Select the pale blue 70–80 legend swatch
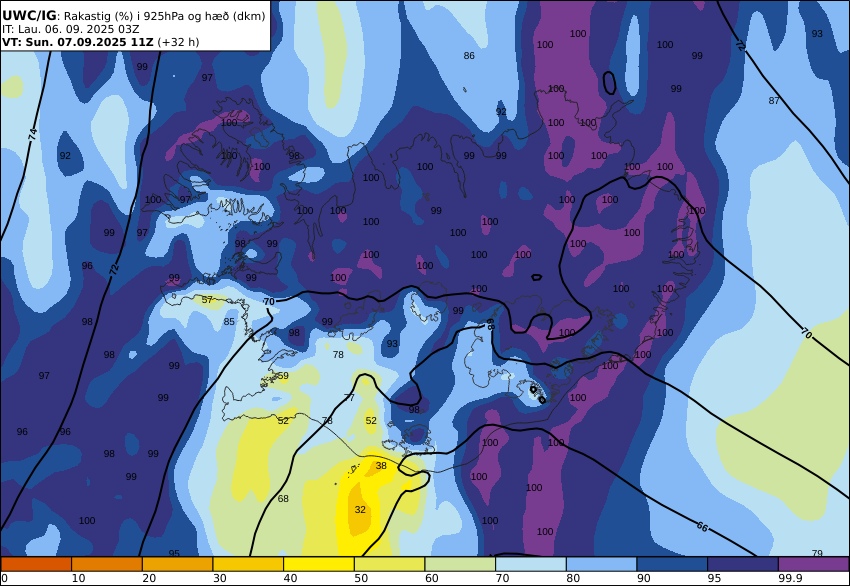850x586 pixels. [531, 564]
